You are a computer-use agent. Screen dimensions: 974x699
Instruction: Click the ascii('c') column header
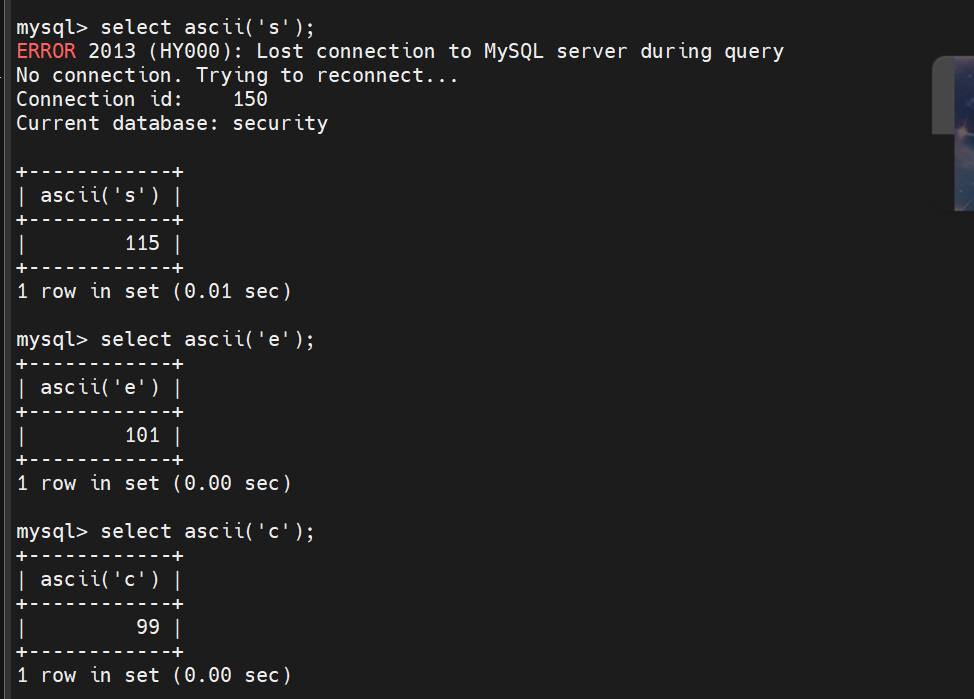[x=100, y=580]
